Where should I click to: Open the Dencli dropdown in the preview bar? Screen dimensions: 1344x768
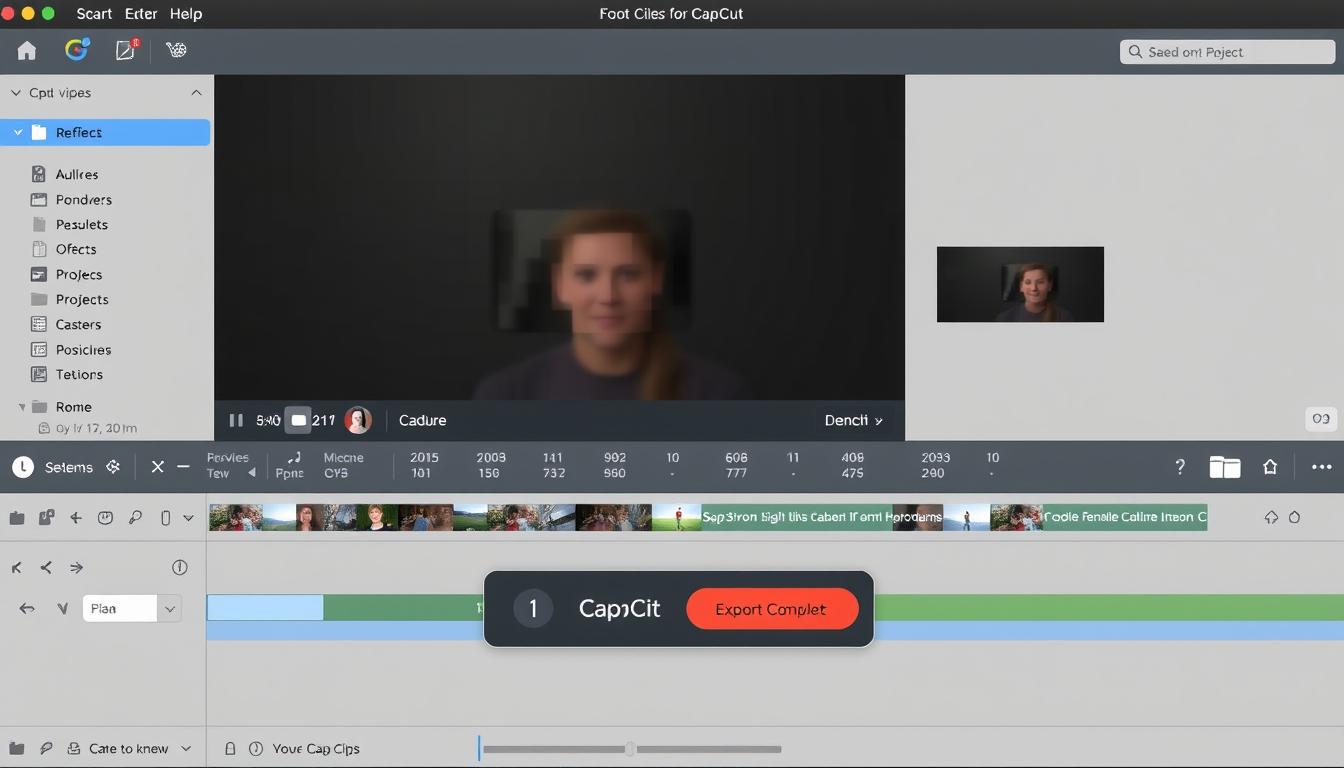click(852, 420)
